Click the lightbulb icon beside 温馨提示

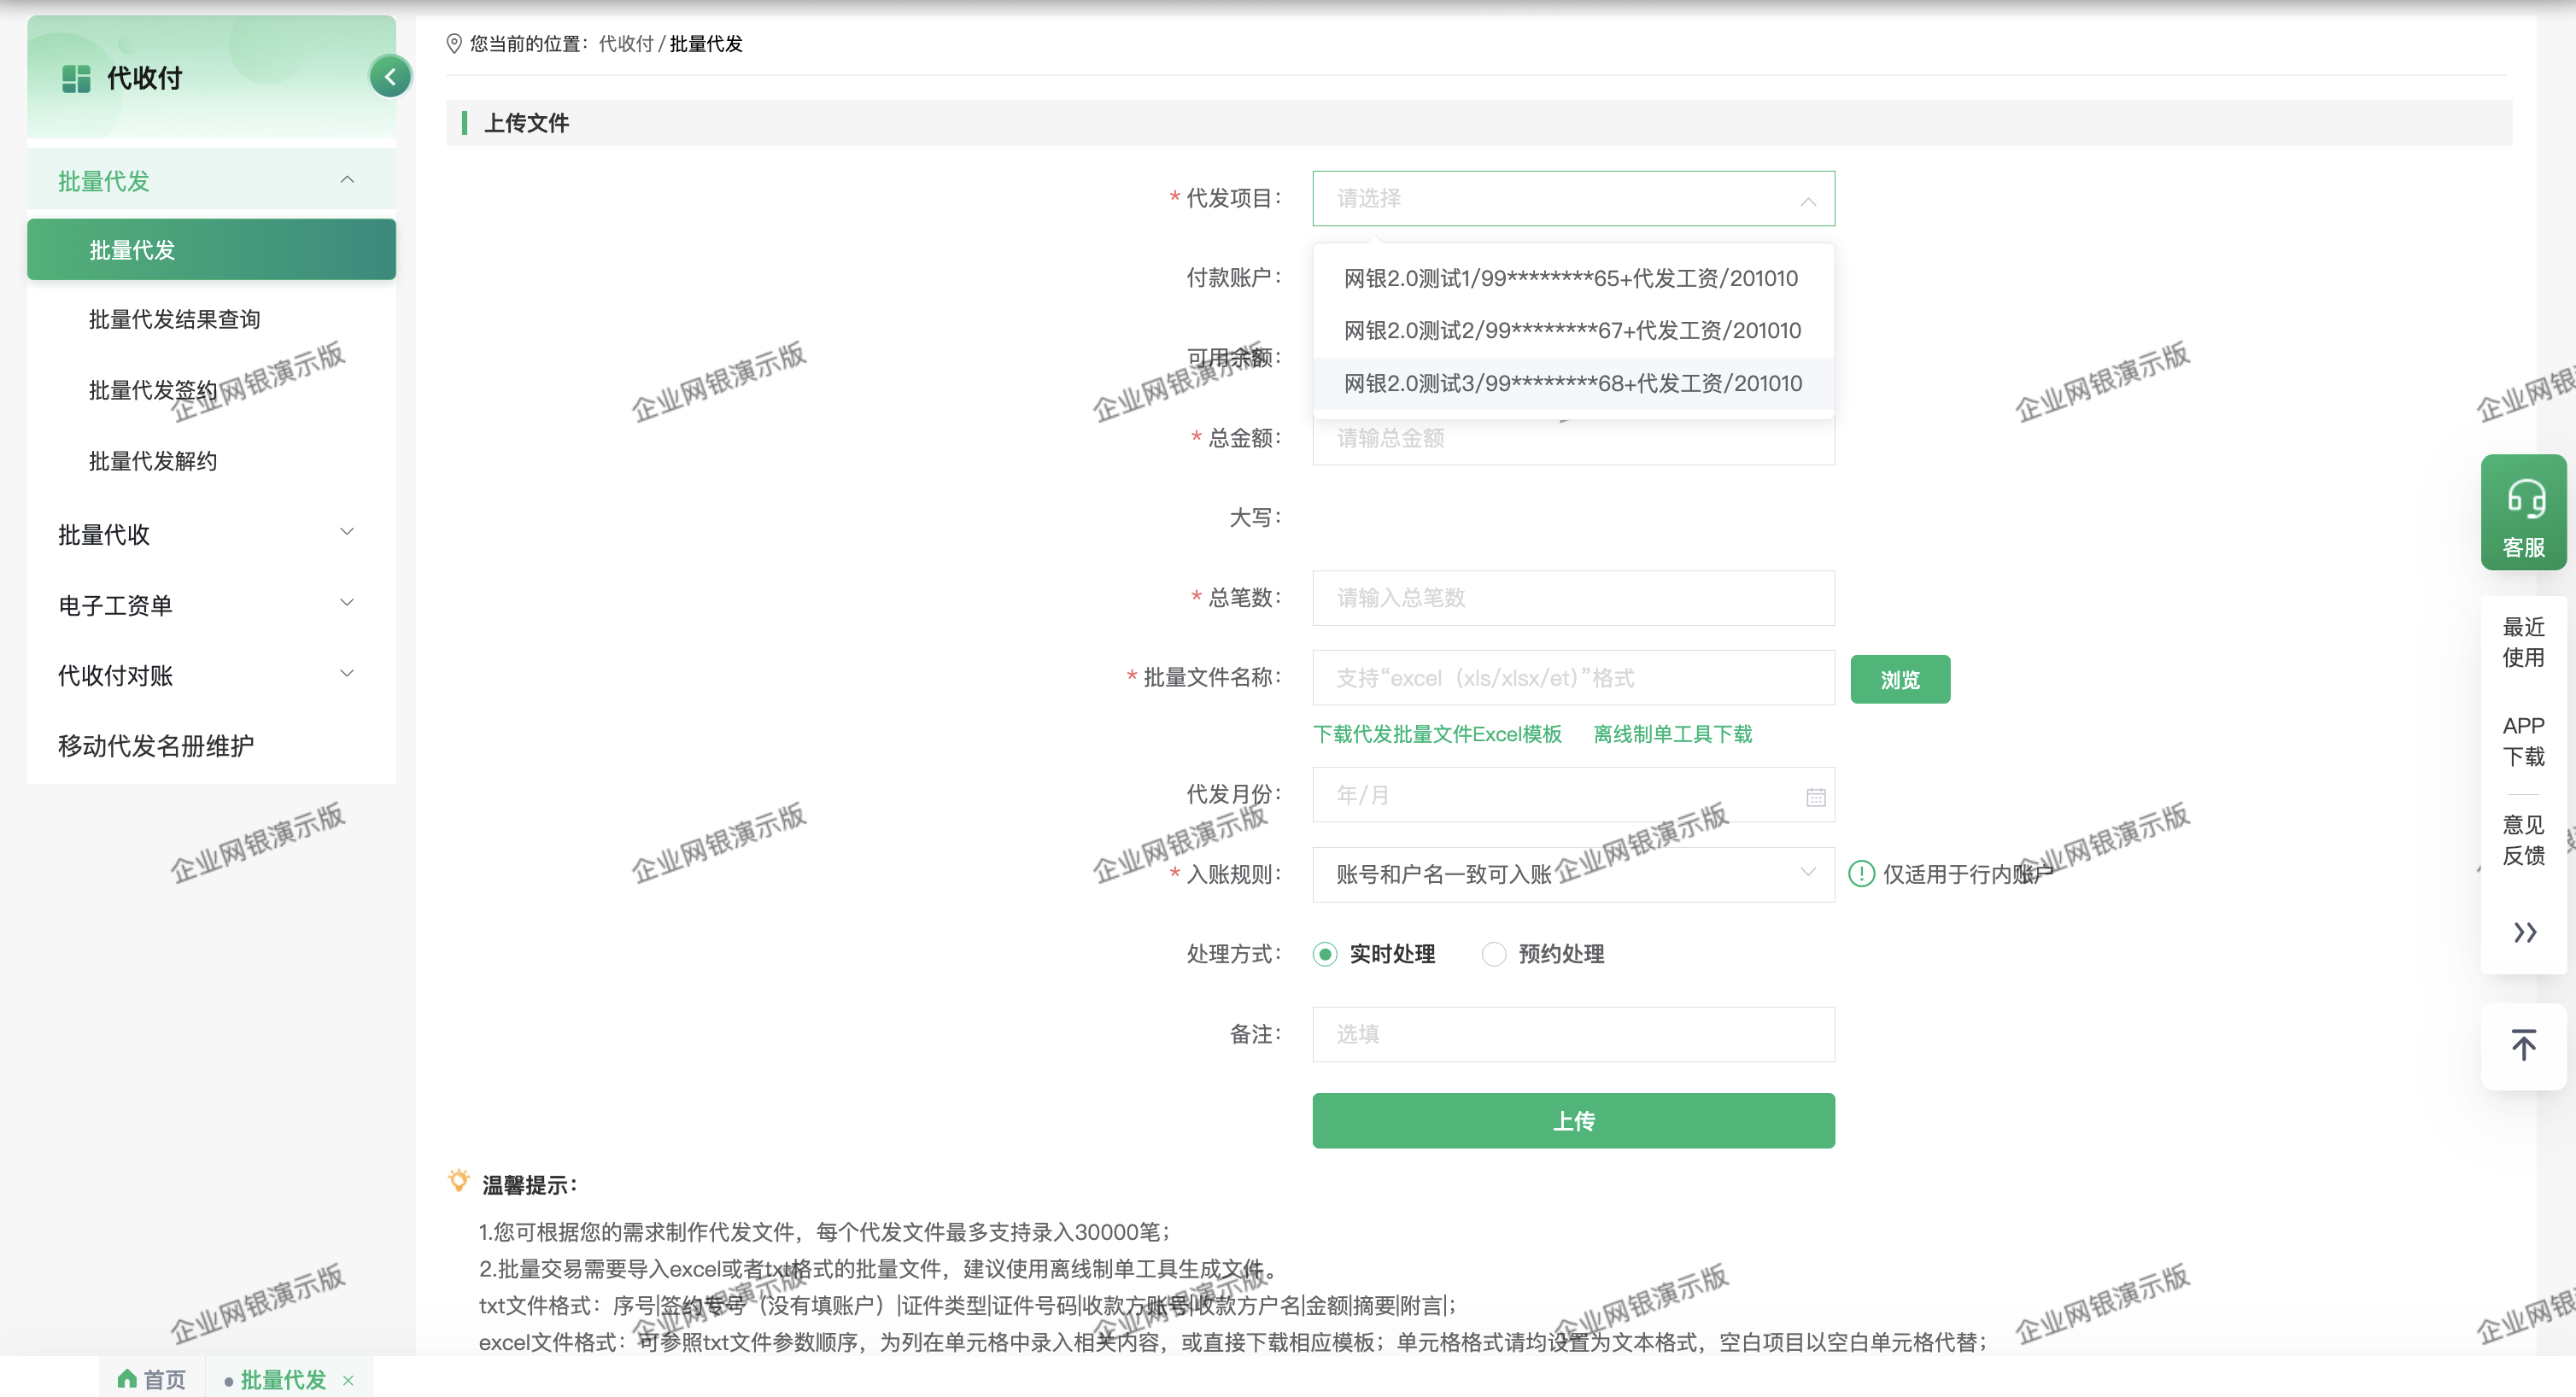tap(459, 1181)
